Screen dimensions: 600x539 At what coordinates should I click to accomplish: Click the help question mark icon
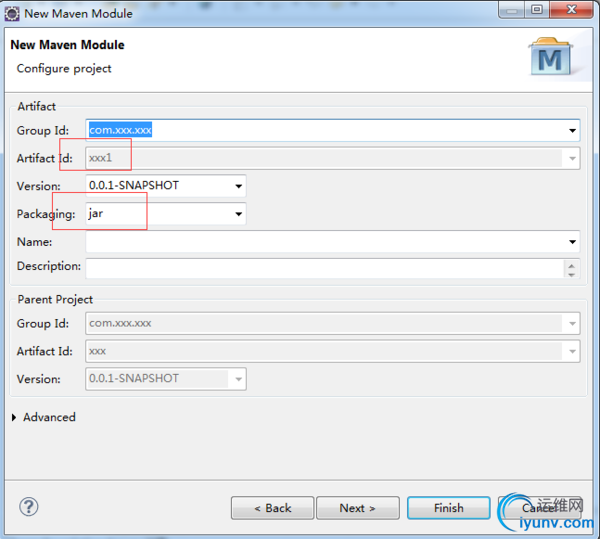(29, 507)
